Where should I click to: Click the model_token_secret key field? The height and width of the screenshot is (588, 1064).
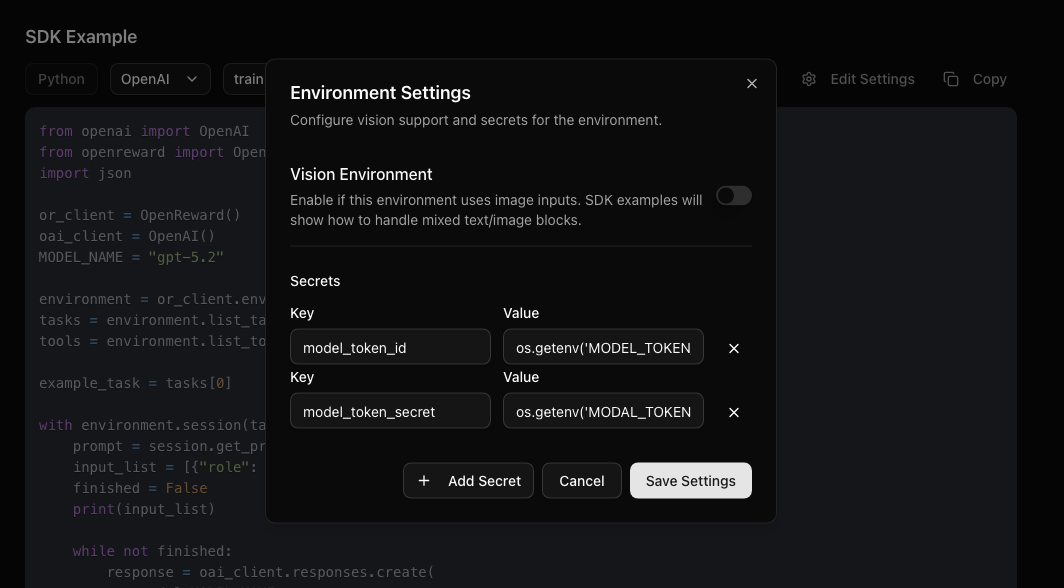point(390,411)
